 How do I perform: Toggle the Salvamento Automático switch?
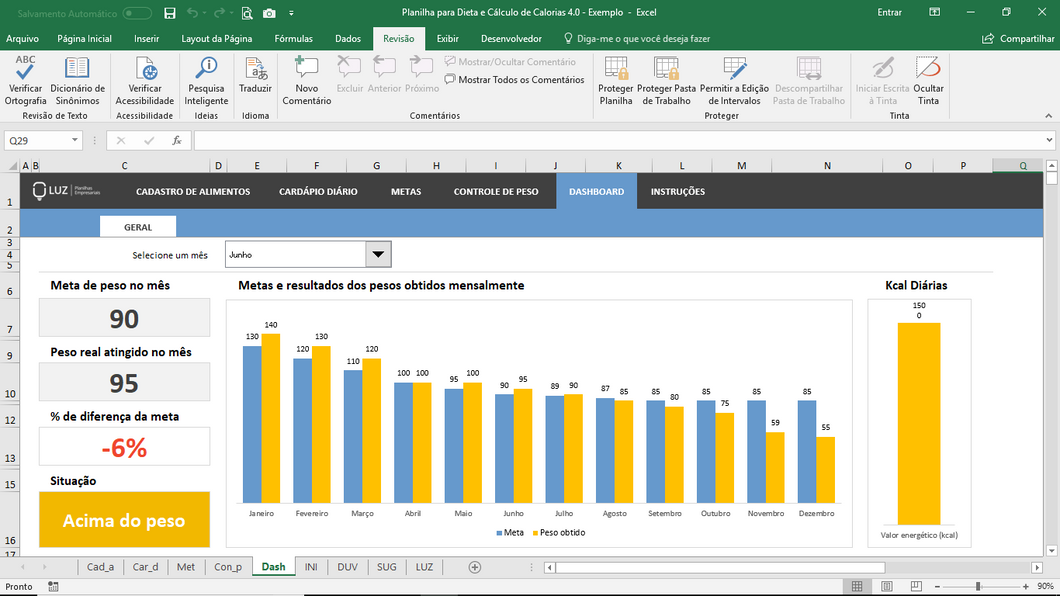(x=137, y=13)
